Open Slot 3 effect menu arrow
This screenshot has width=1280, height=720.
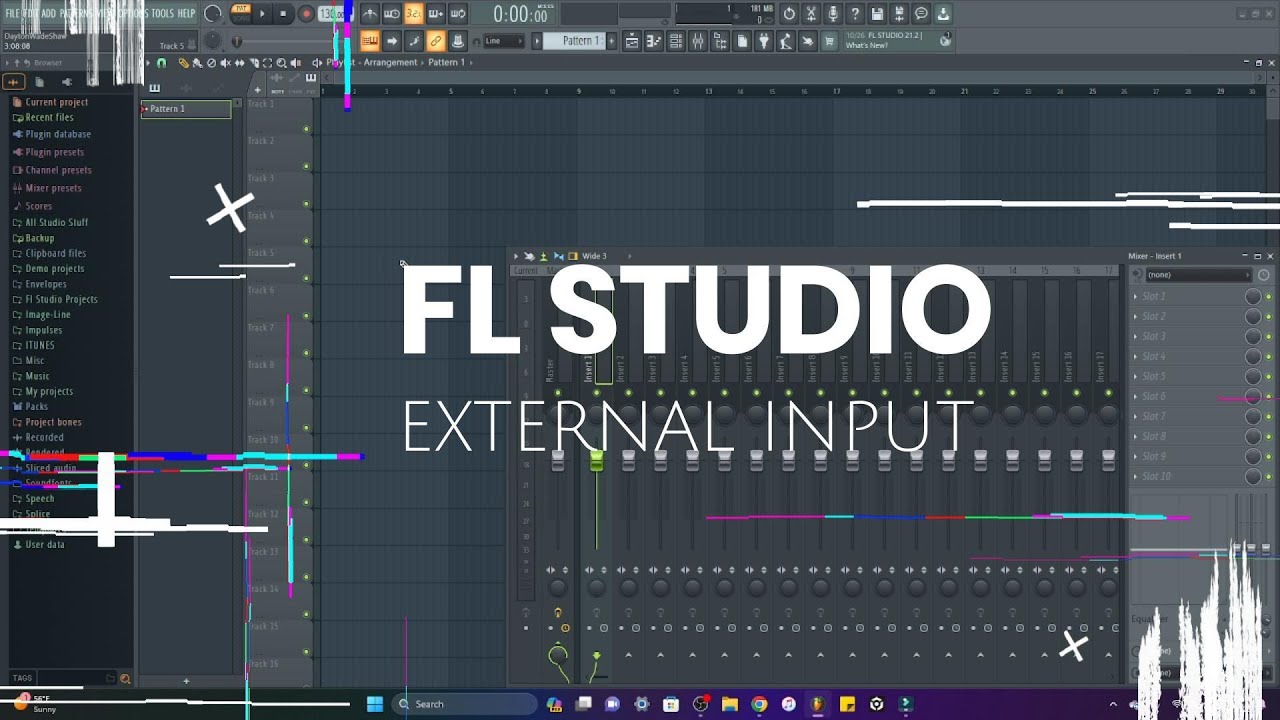(x=1135, y=337)
